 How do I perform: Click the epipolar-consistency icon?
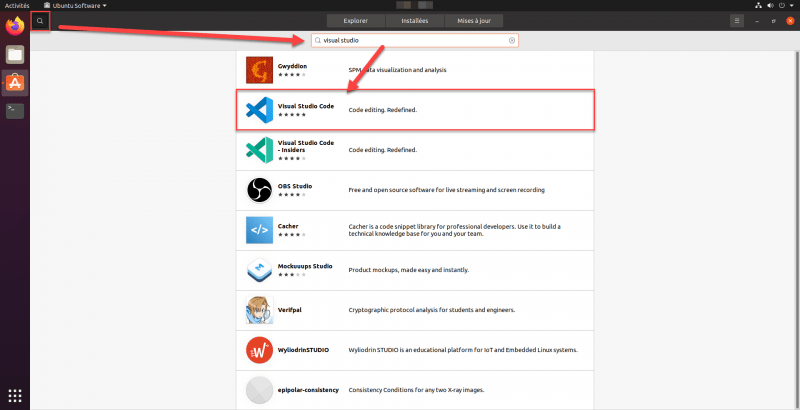click(x=259, y=390)
